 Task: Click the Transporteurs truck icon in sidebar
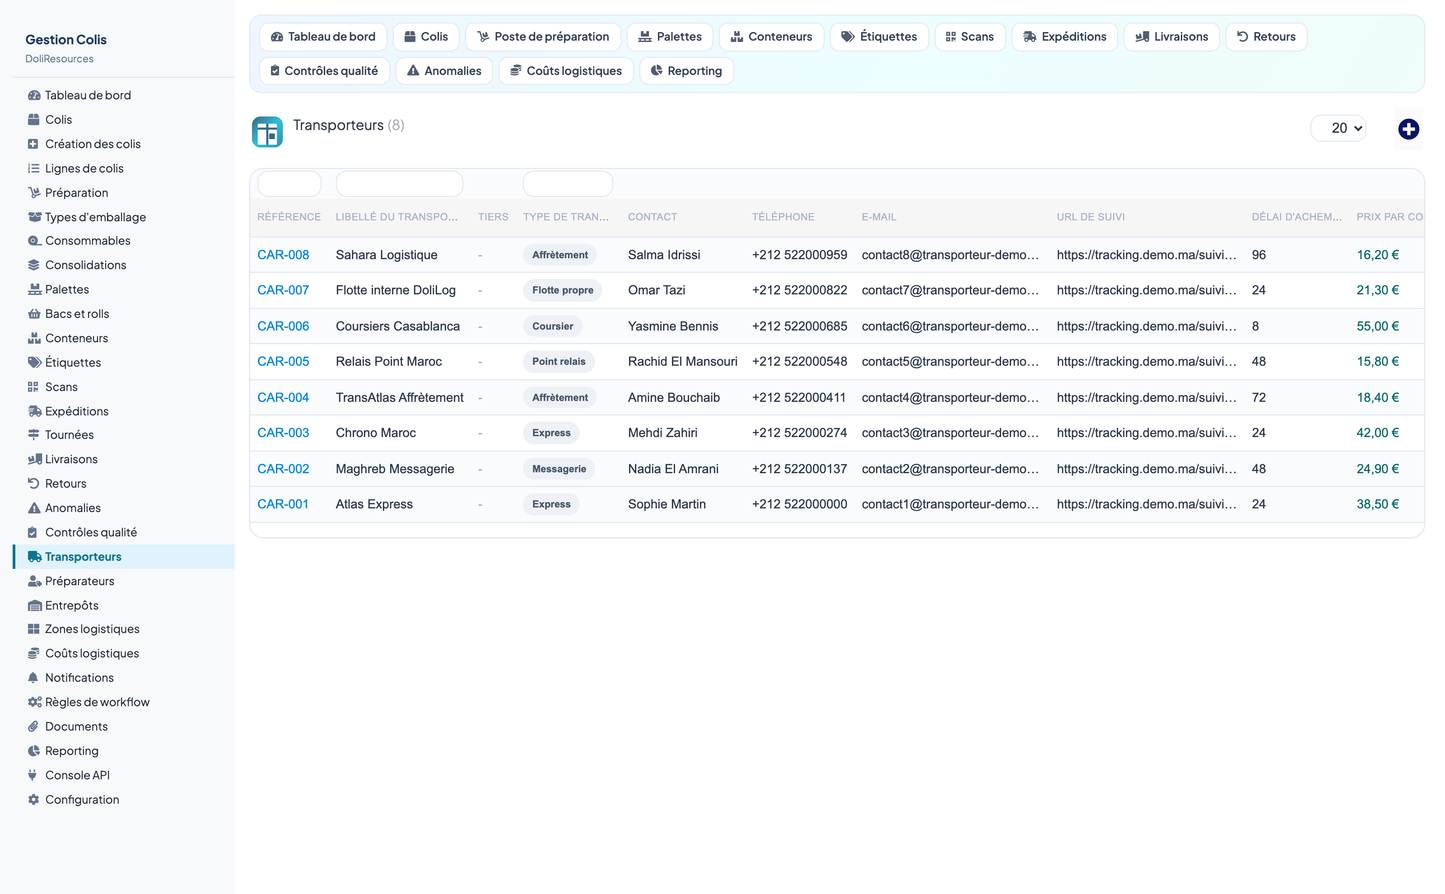(34, 557)
